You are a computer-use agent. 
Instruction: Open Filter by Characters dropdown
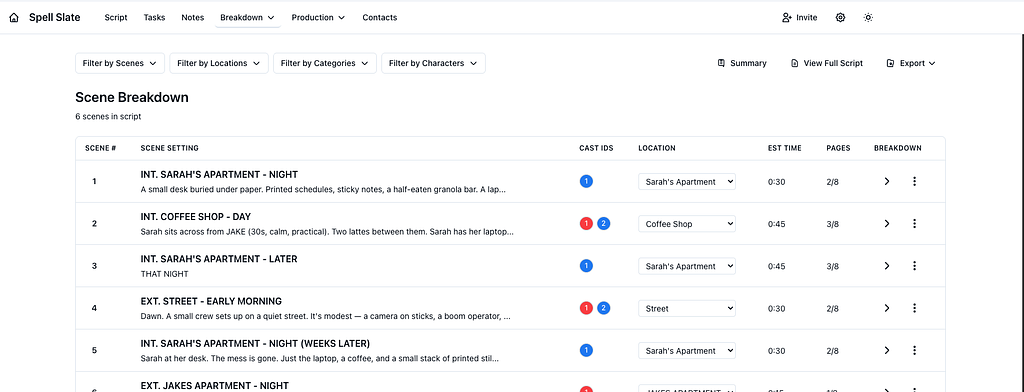[x=433, y=63]
